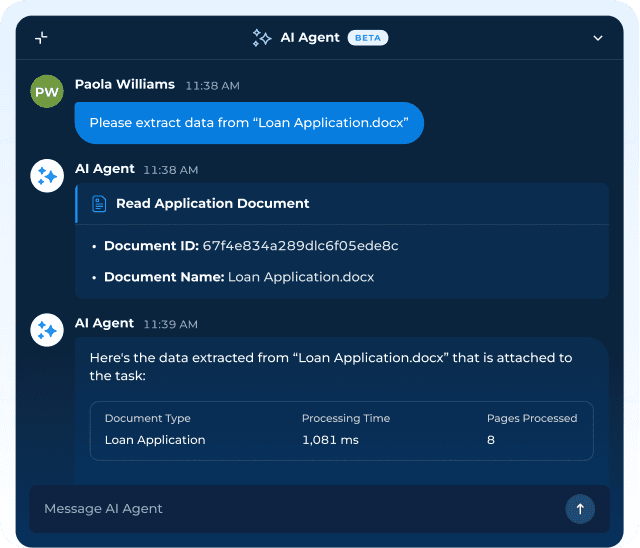Click the PW avatar of Paola Williams
640x548 pixels.
pos(47,91)
